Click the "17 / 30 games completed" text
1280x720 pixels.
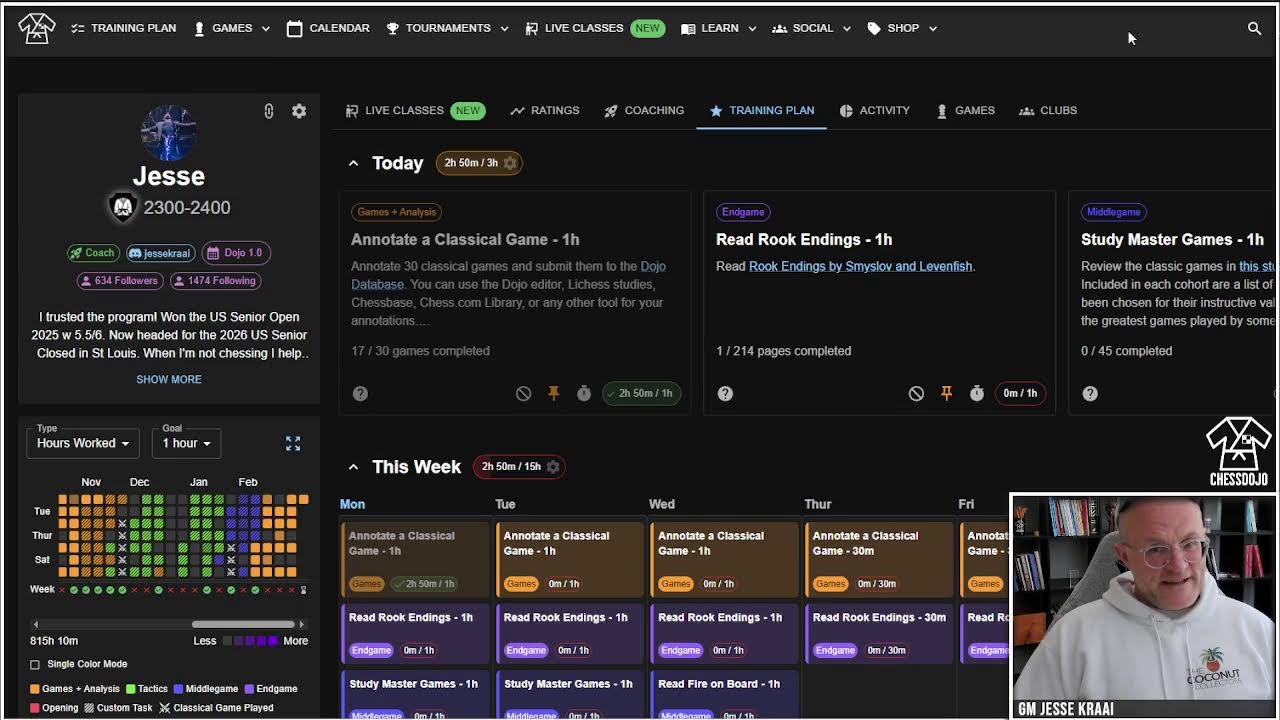point(420,351)
